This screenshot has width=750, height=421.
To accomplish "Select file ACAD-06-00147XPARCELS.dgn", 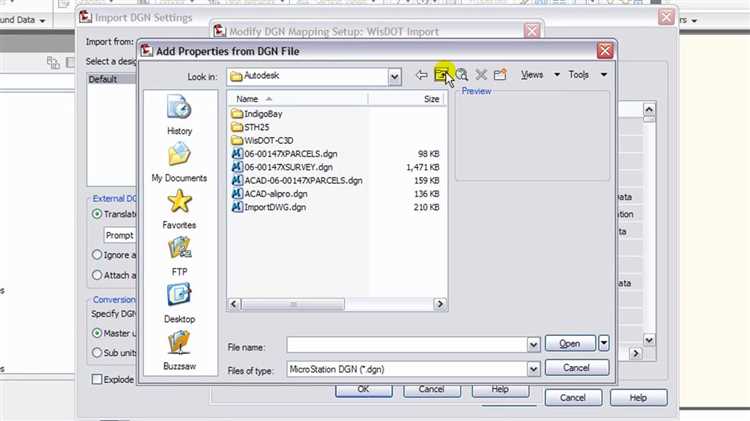I will 297,181.
